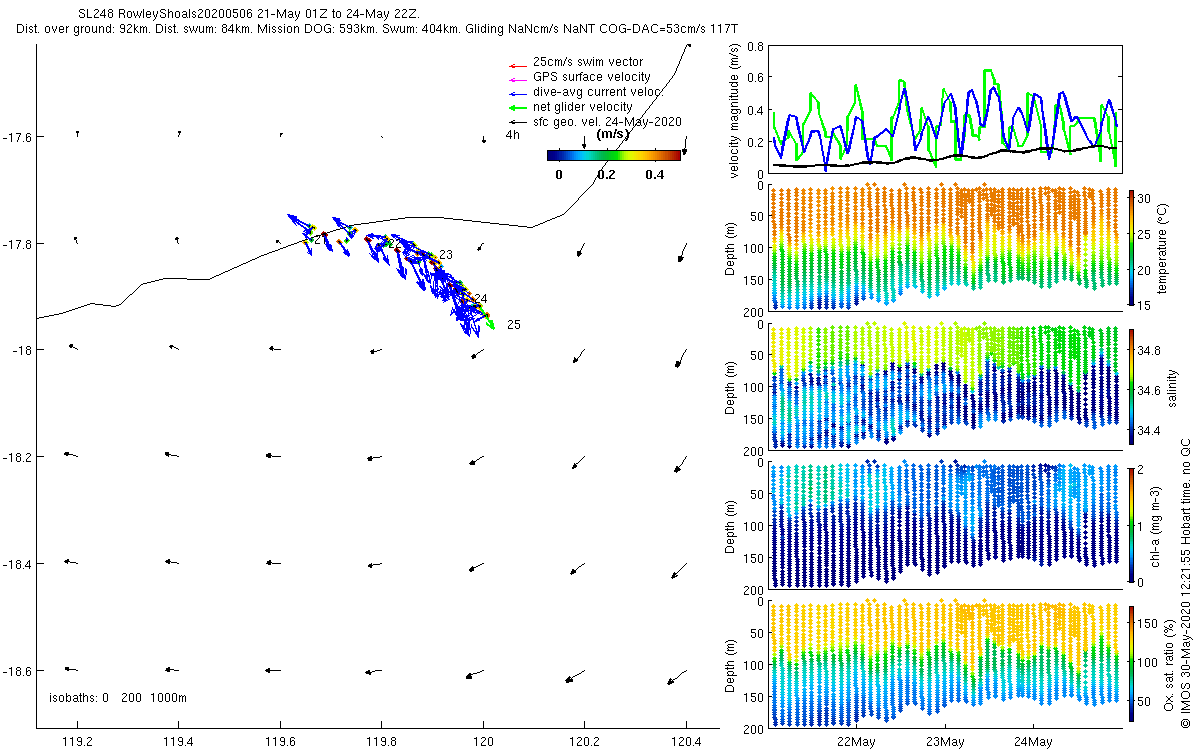Click the '0.8' tick on velocity magnitude plot
This screenshot has height=750, width=1200.
click(756, 47)
